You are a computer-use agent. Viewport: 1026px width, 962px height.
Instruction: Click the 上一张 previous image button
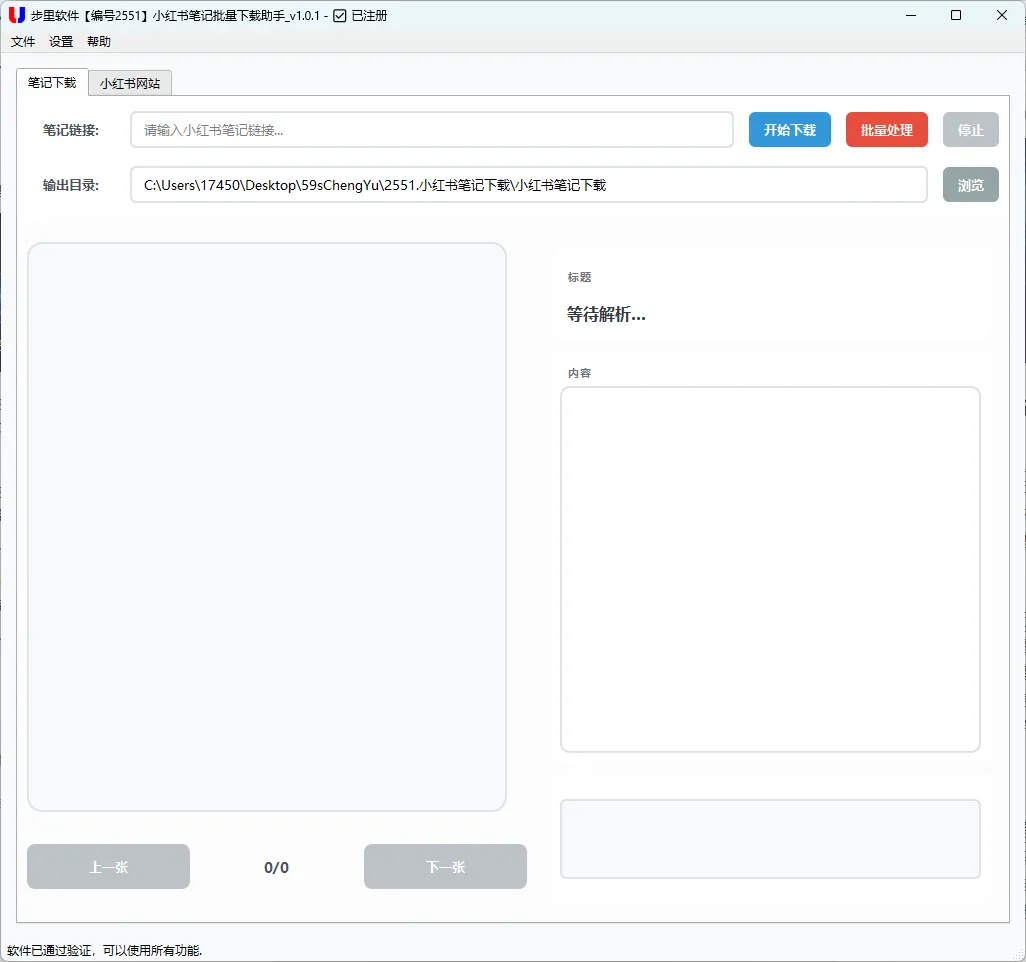click(109, 866)
